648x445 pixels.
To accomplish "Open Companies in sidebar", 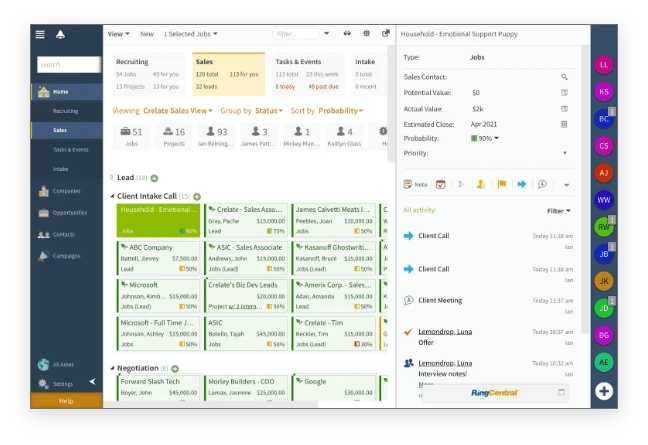I will 67,191.
